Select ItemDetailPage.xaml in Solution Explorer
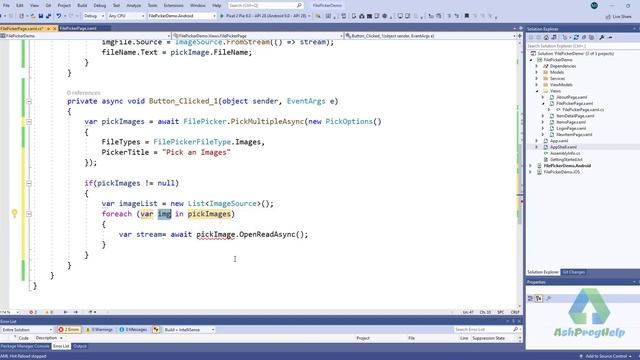This screenshot has width=640, height=360. pyautogui.click(x=575, y=116)
